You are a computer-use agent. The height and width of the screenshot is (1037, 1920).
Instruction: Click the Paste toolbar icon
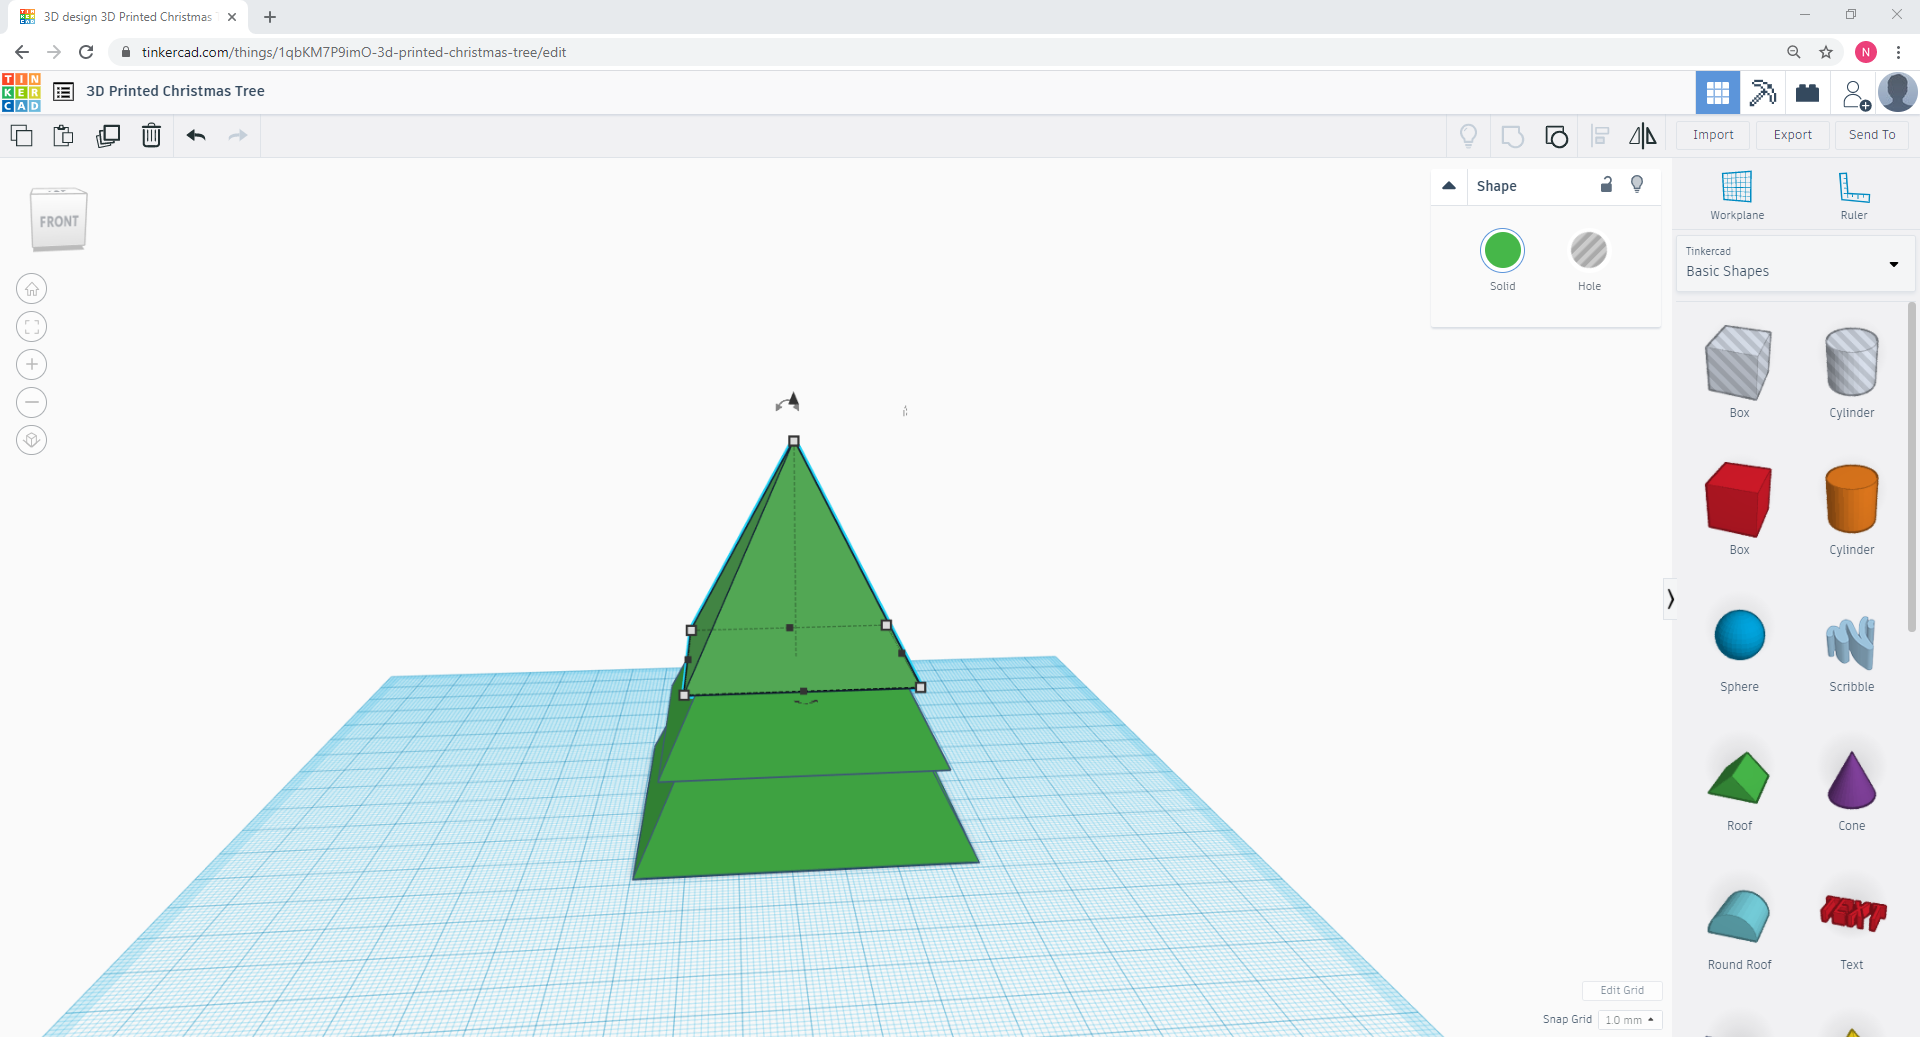[63, 135]
